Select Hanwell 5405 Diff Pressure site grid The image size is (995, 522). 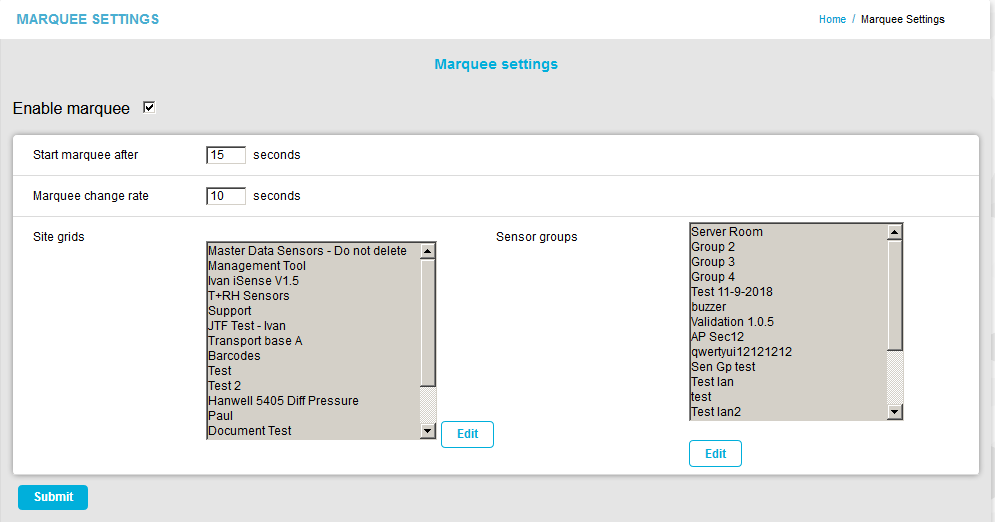[x=283, y=401]
